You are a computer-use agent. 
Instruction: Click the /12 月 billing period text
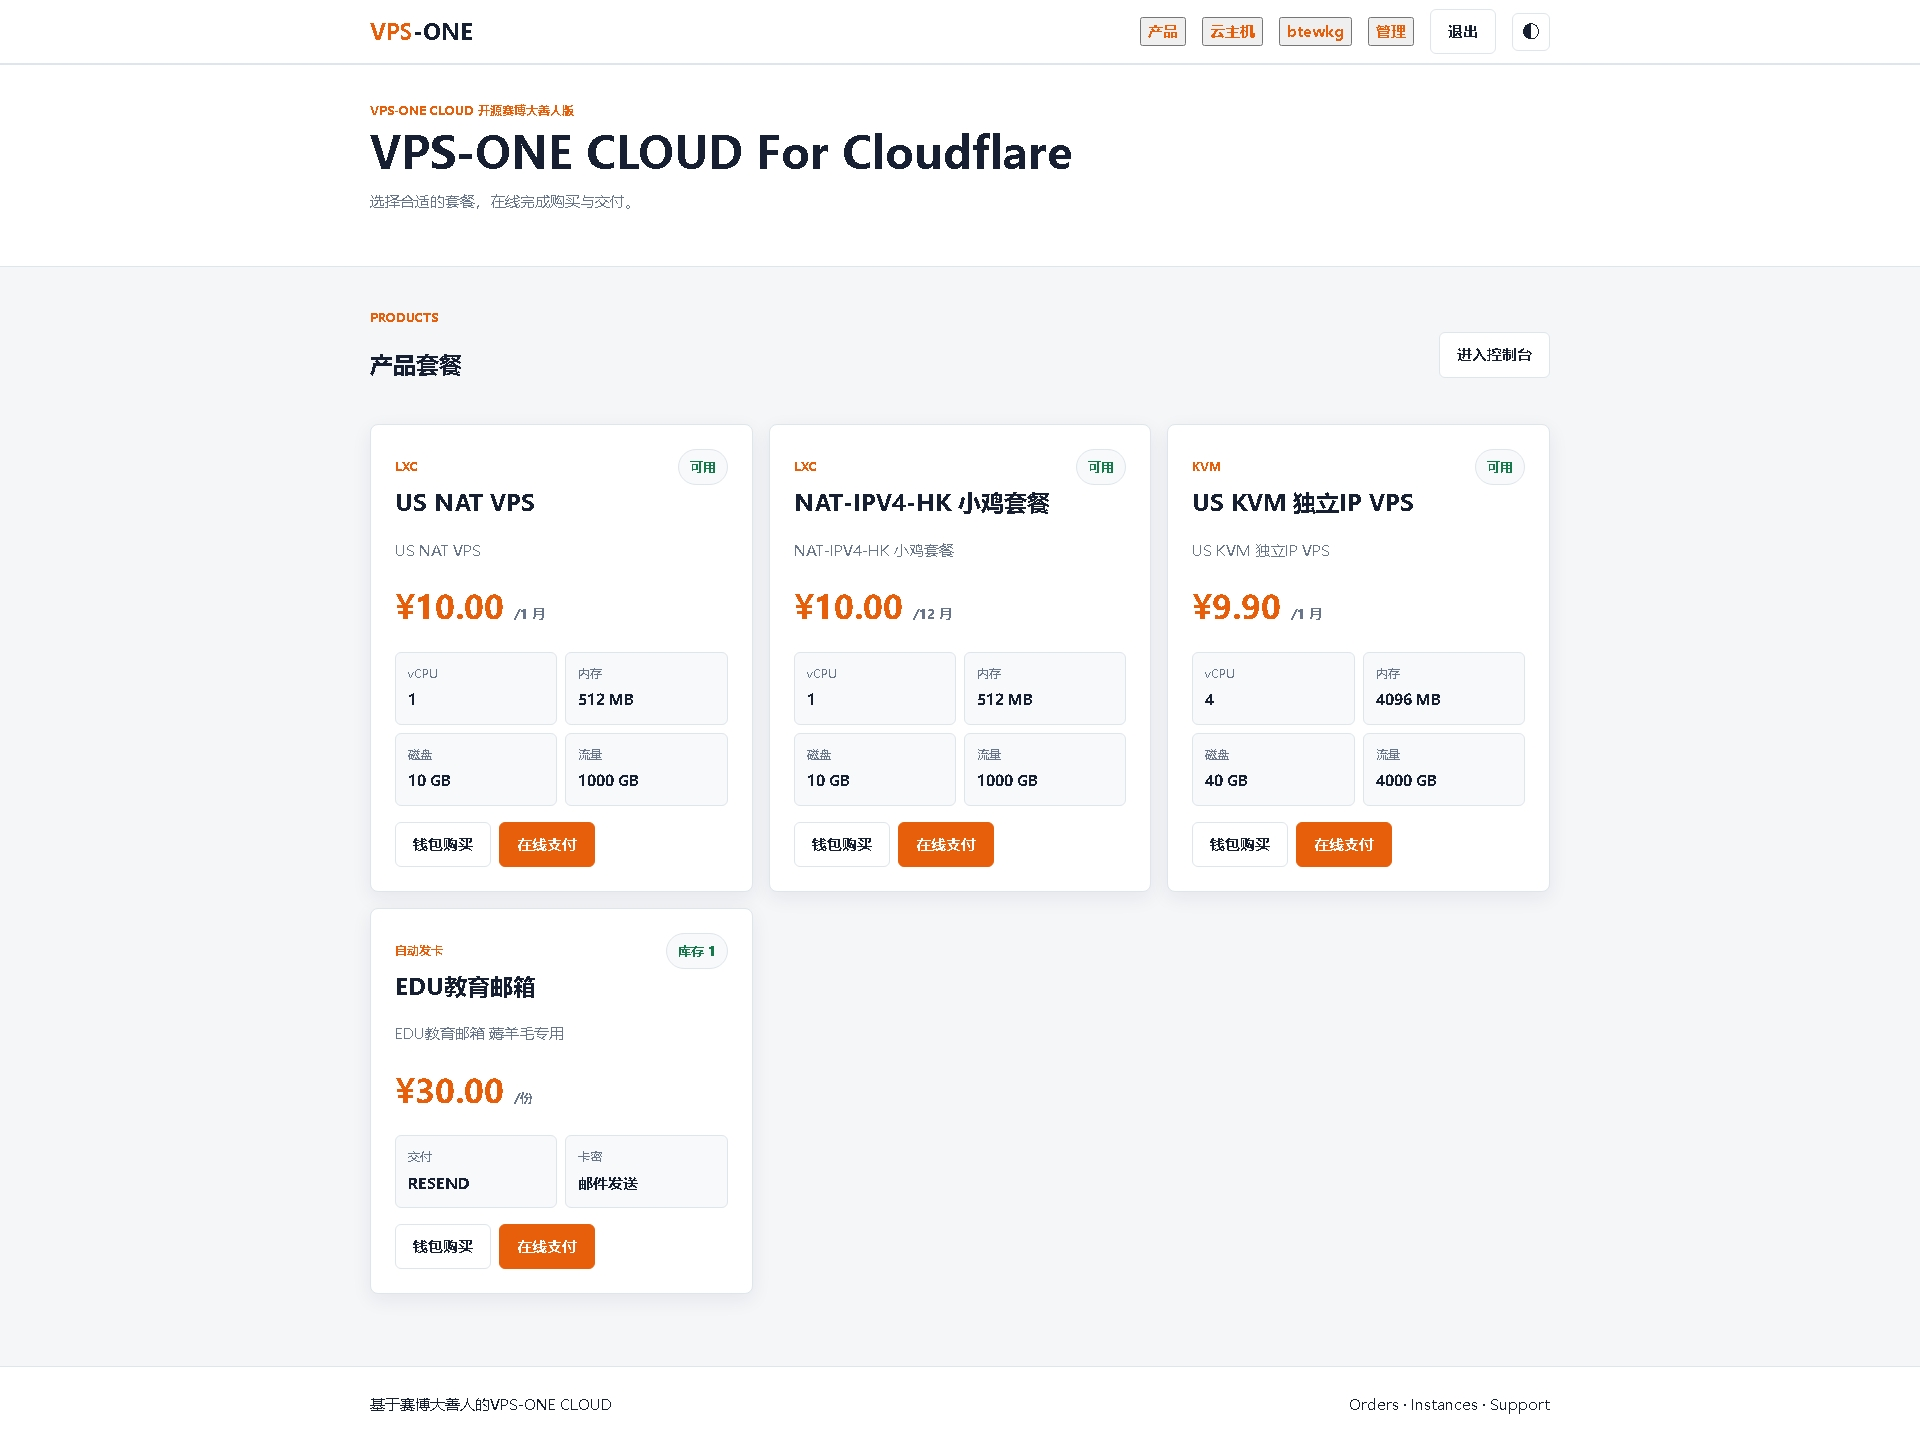[932, 614]
